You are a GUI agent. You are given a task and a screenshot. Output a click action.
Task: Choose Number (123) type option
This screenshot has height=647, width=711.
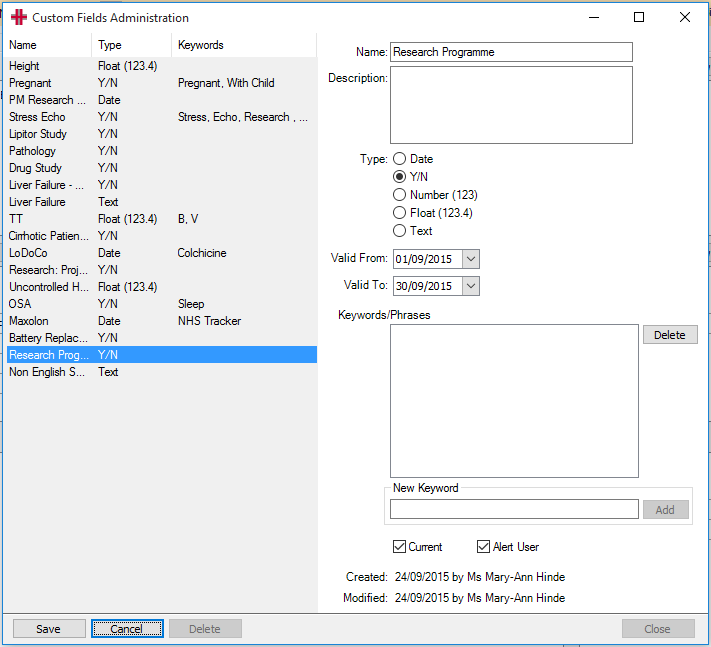[x=399, y=195]
